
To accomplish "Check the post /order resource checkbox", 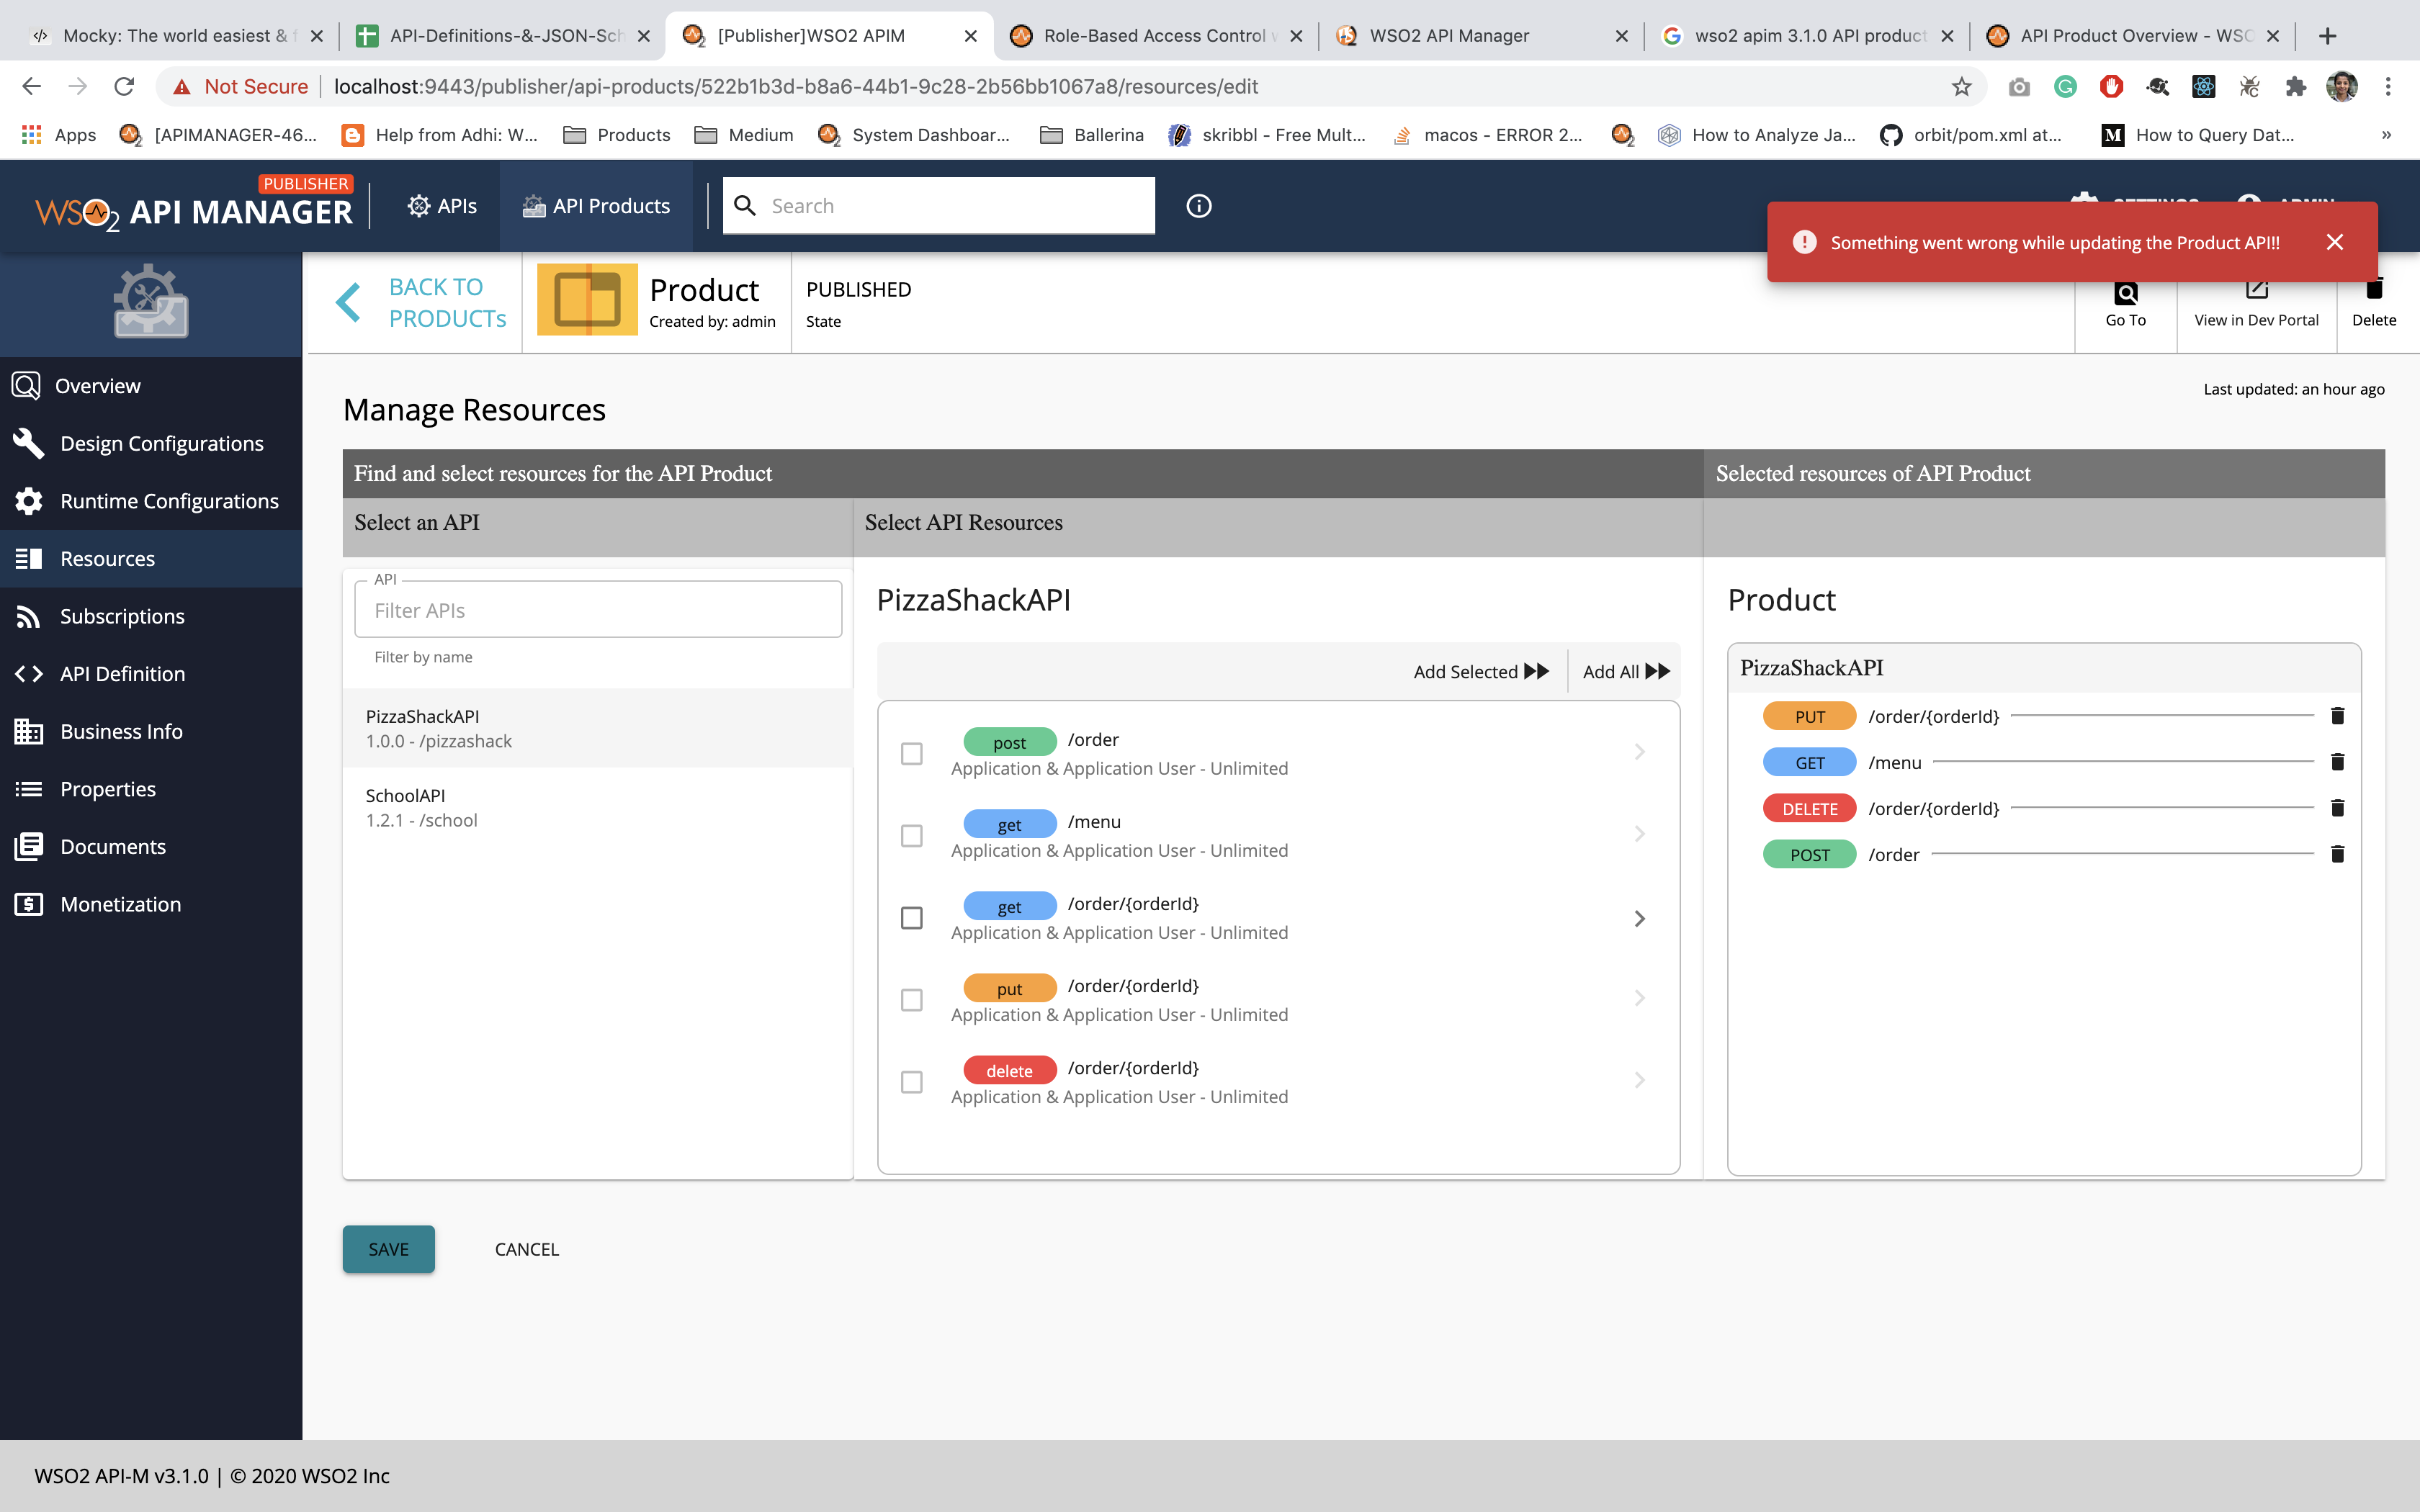I will pyautogui.click(x=911, y=753).
